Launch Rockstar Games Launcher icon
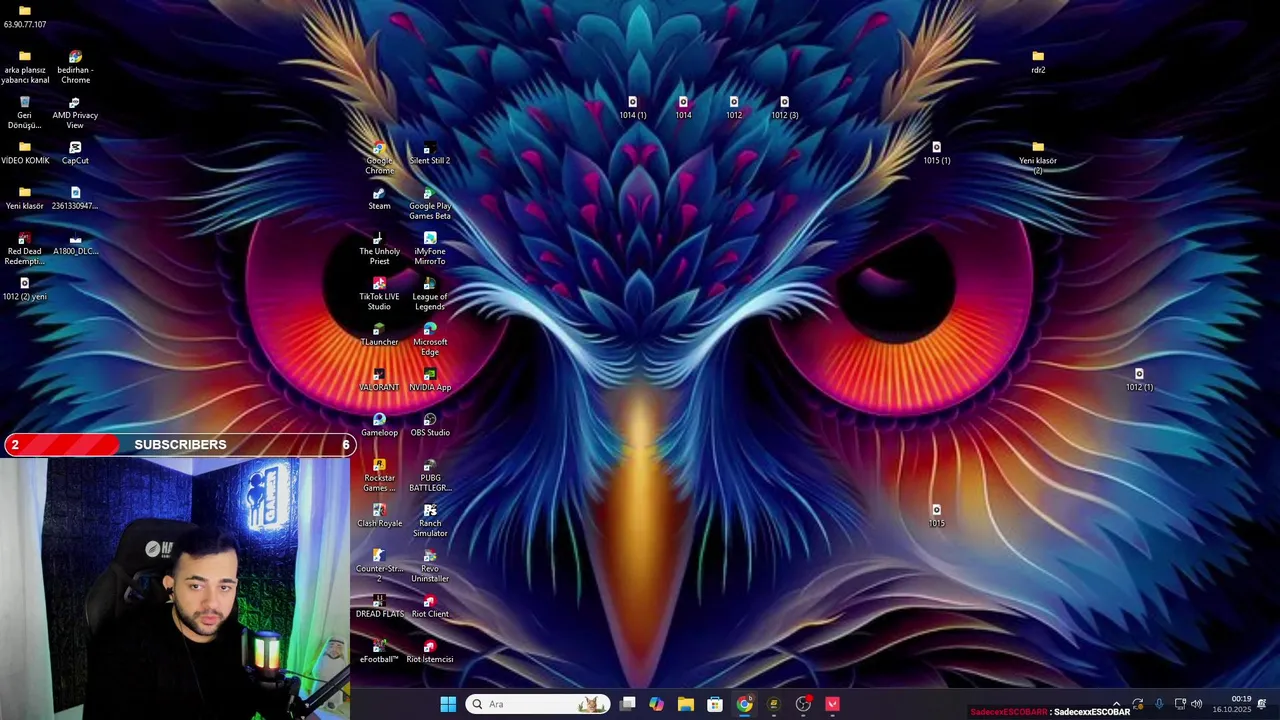 379,475
